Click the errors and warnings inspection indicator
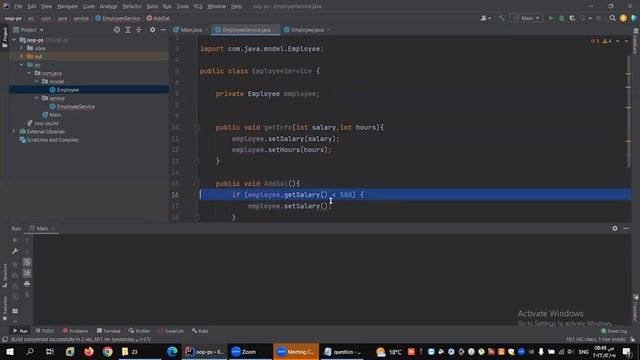This screenshot has width=640, height=360. pyautogui.click(x=601, y=41)
